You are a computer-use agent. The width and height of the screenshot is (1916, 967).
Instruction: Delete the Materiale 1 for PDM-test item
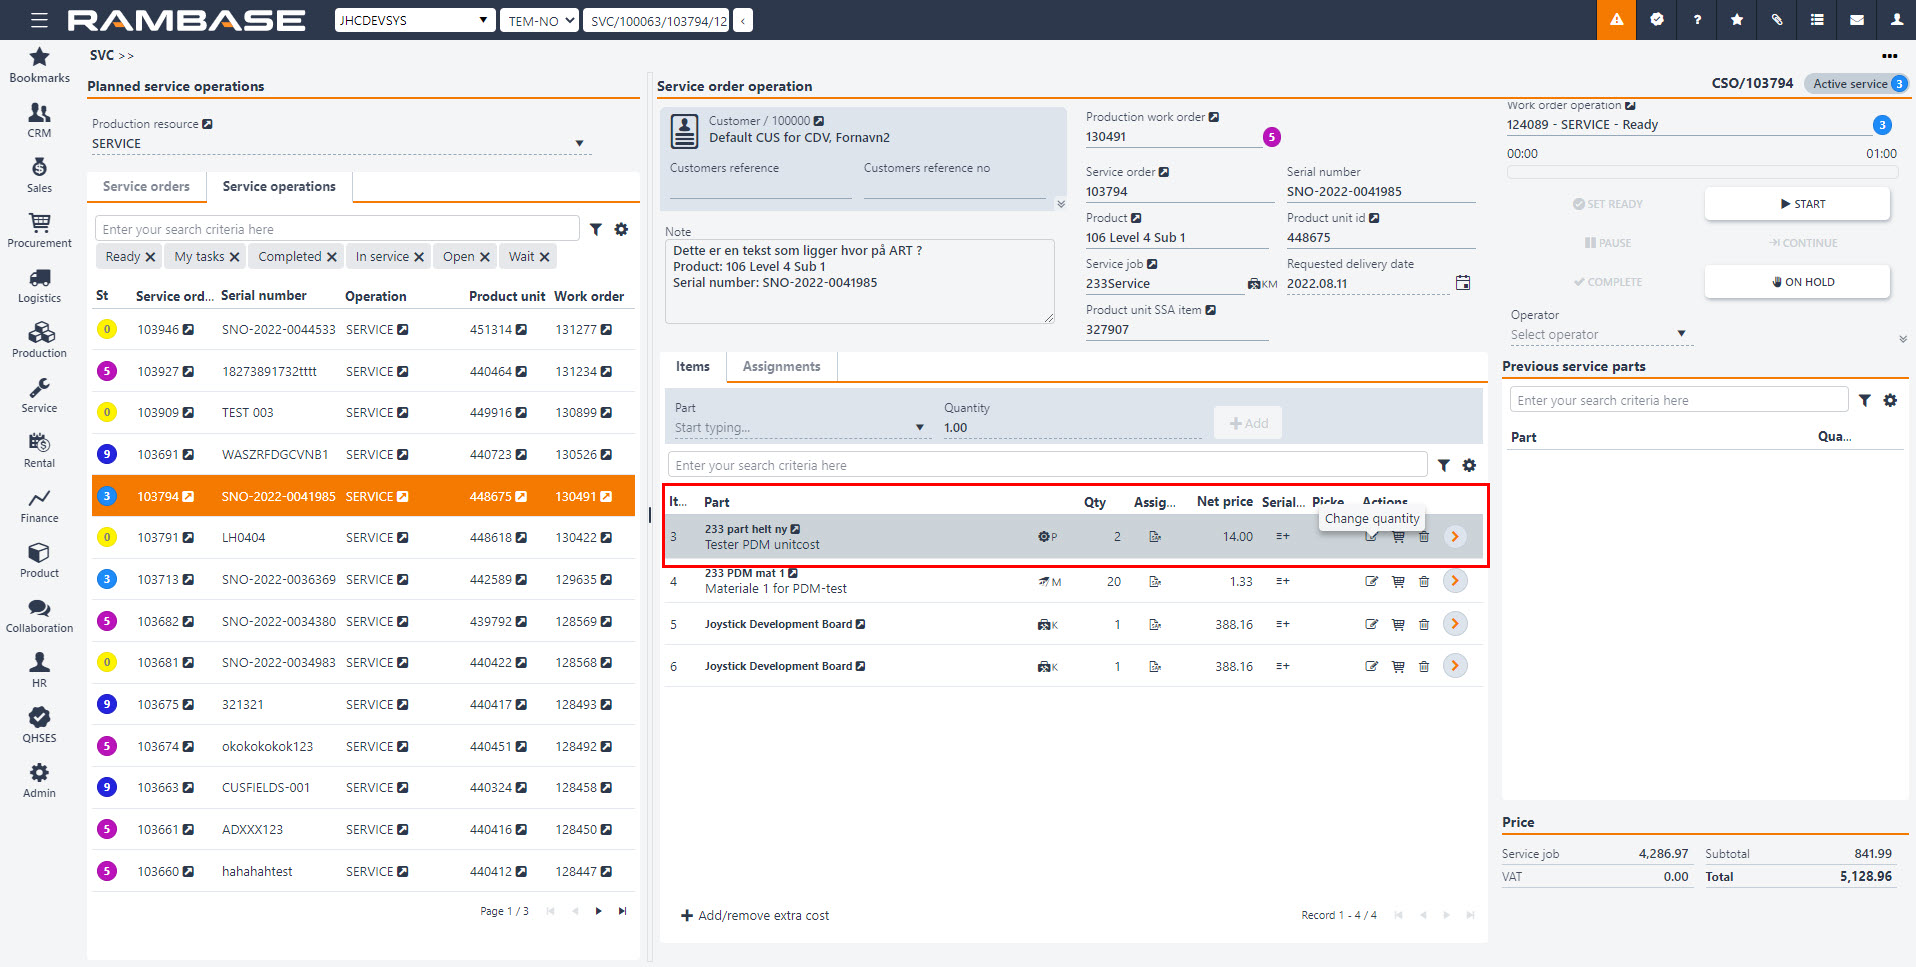click(1424, 582)
